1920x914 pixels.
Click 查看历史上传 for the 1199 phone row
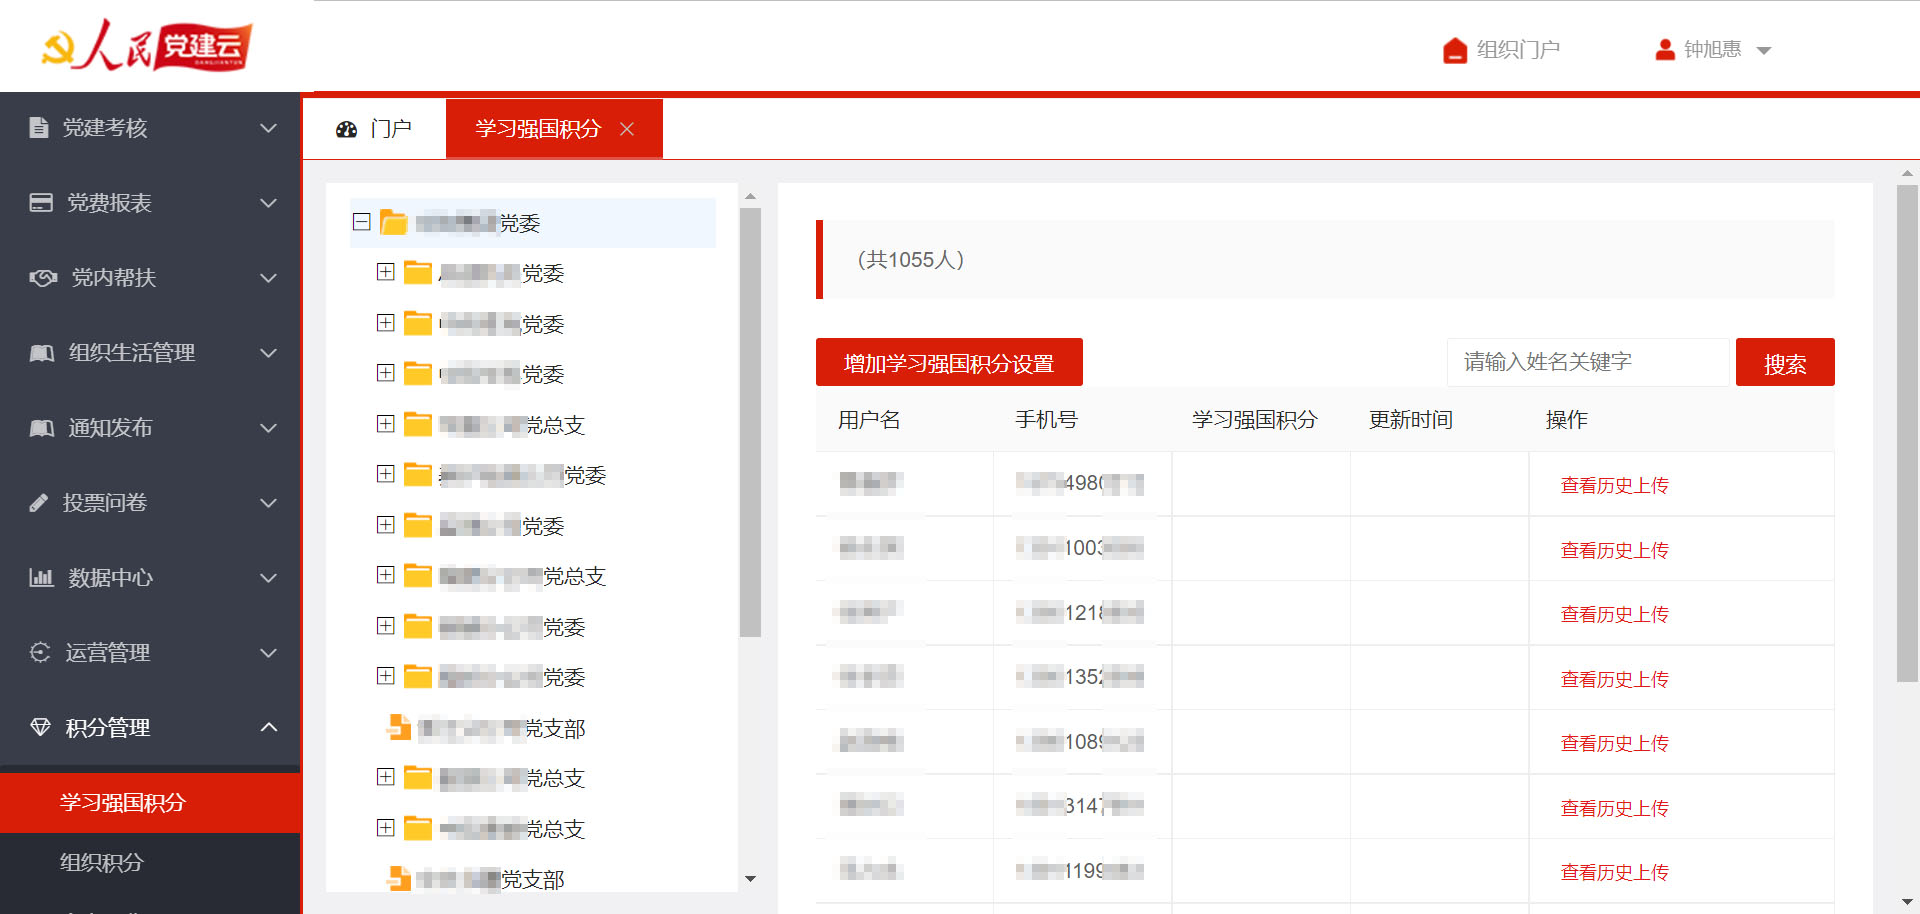point(1614,872)
